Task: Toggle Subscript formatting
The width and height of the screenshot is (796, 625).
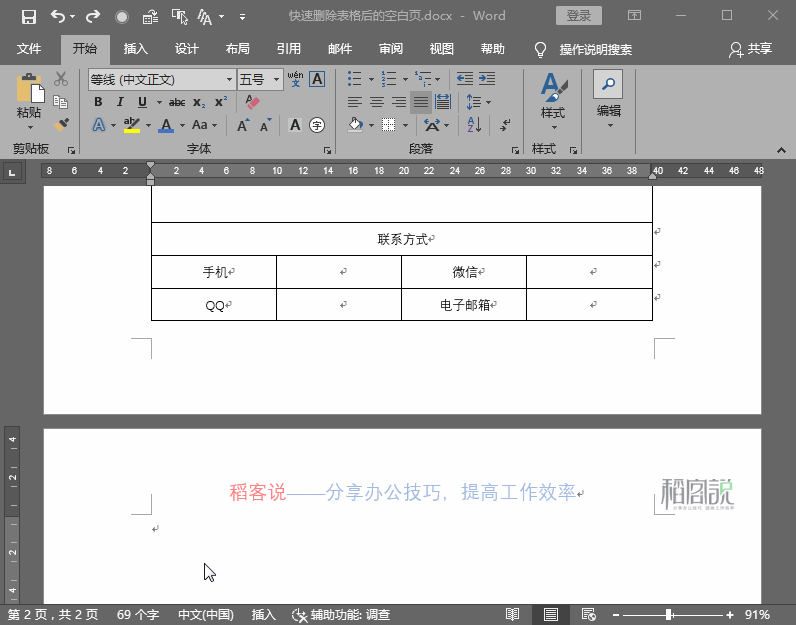Action: tap(199, 103)
